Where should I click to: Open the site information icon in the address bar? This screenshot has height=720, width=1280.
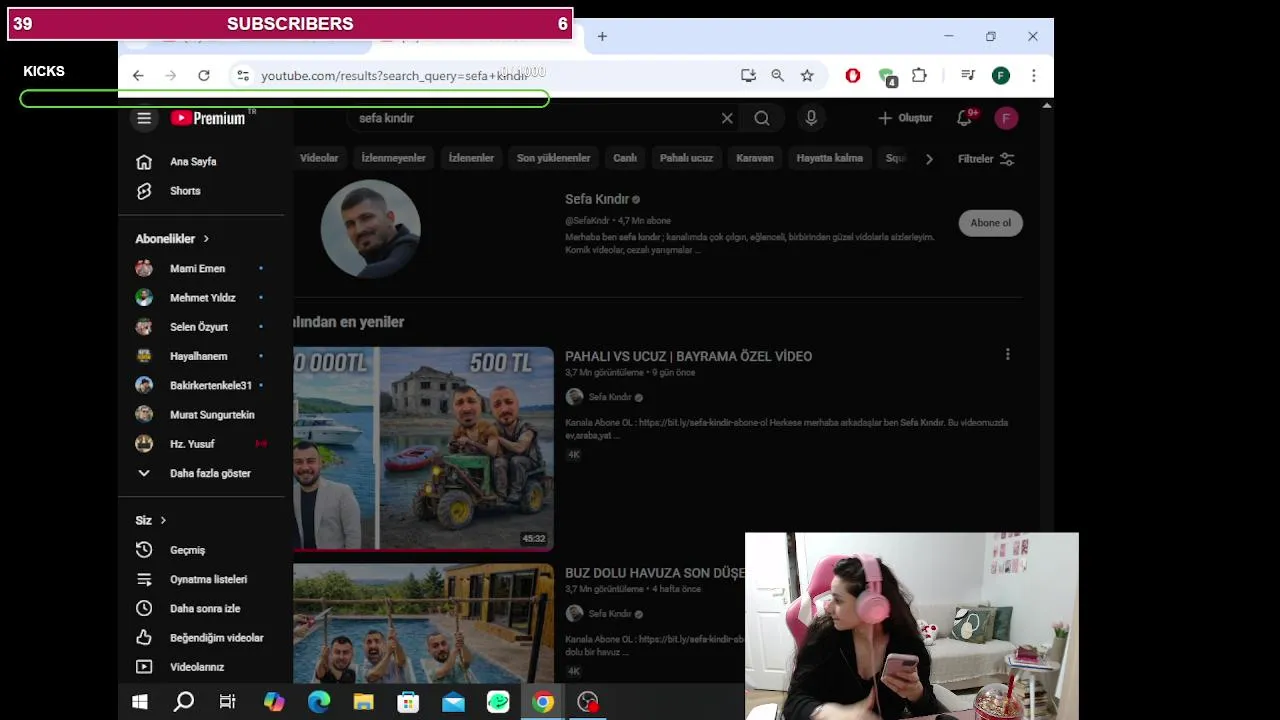(x=242, y=76)
